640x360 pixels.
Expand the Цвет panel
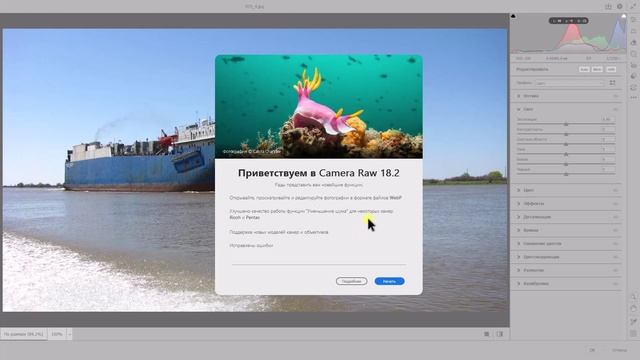pos(519,190)
